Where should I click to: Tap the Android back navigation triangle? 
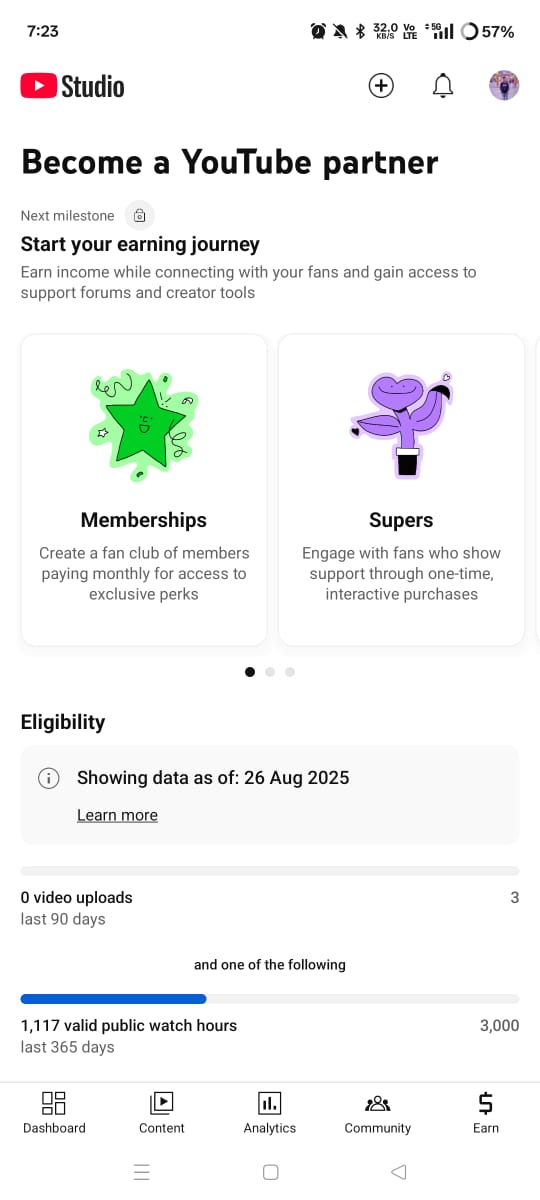coord(398,1172)
